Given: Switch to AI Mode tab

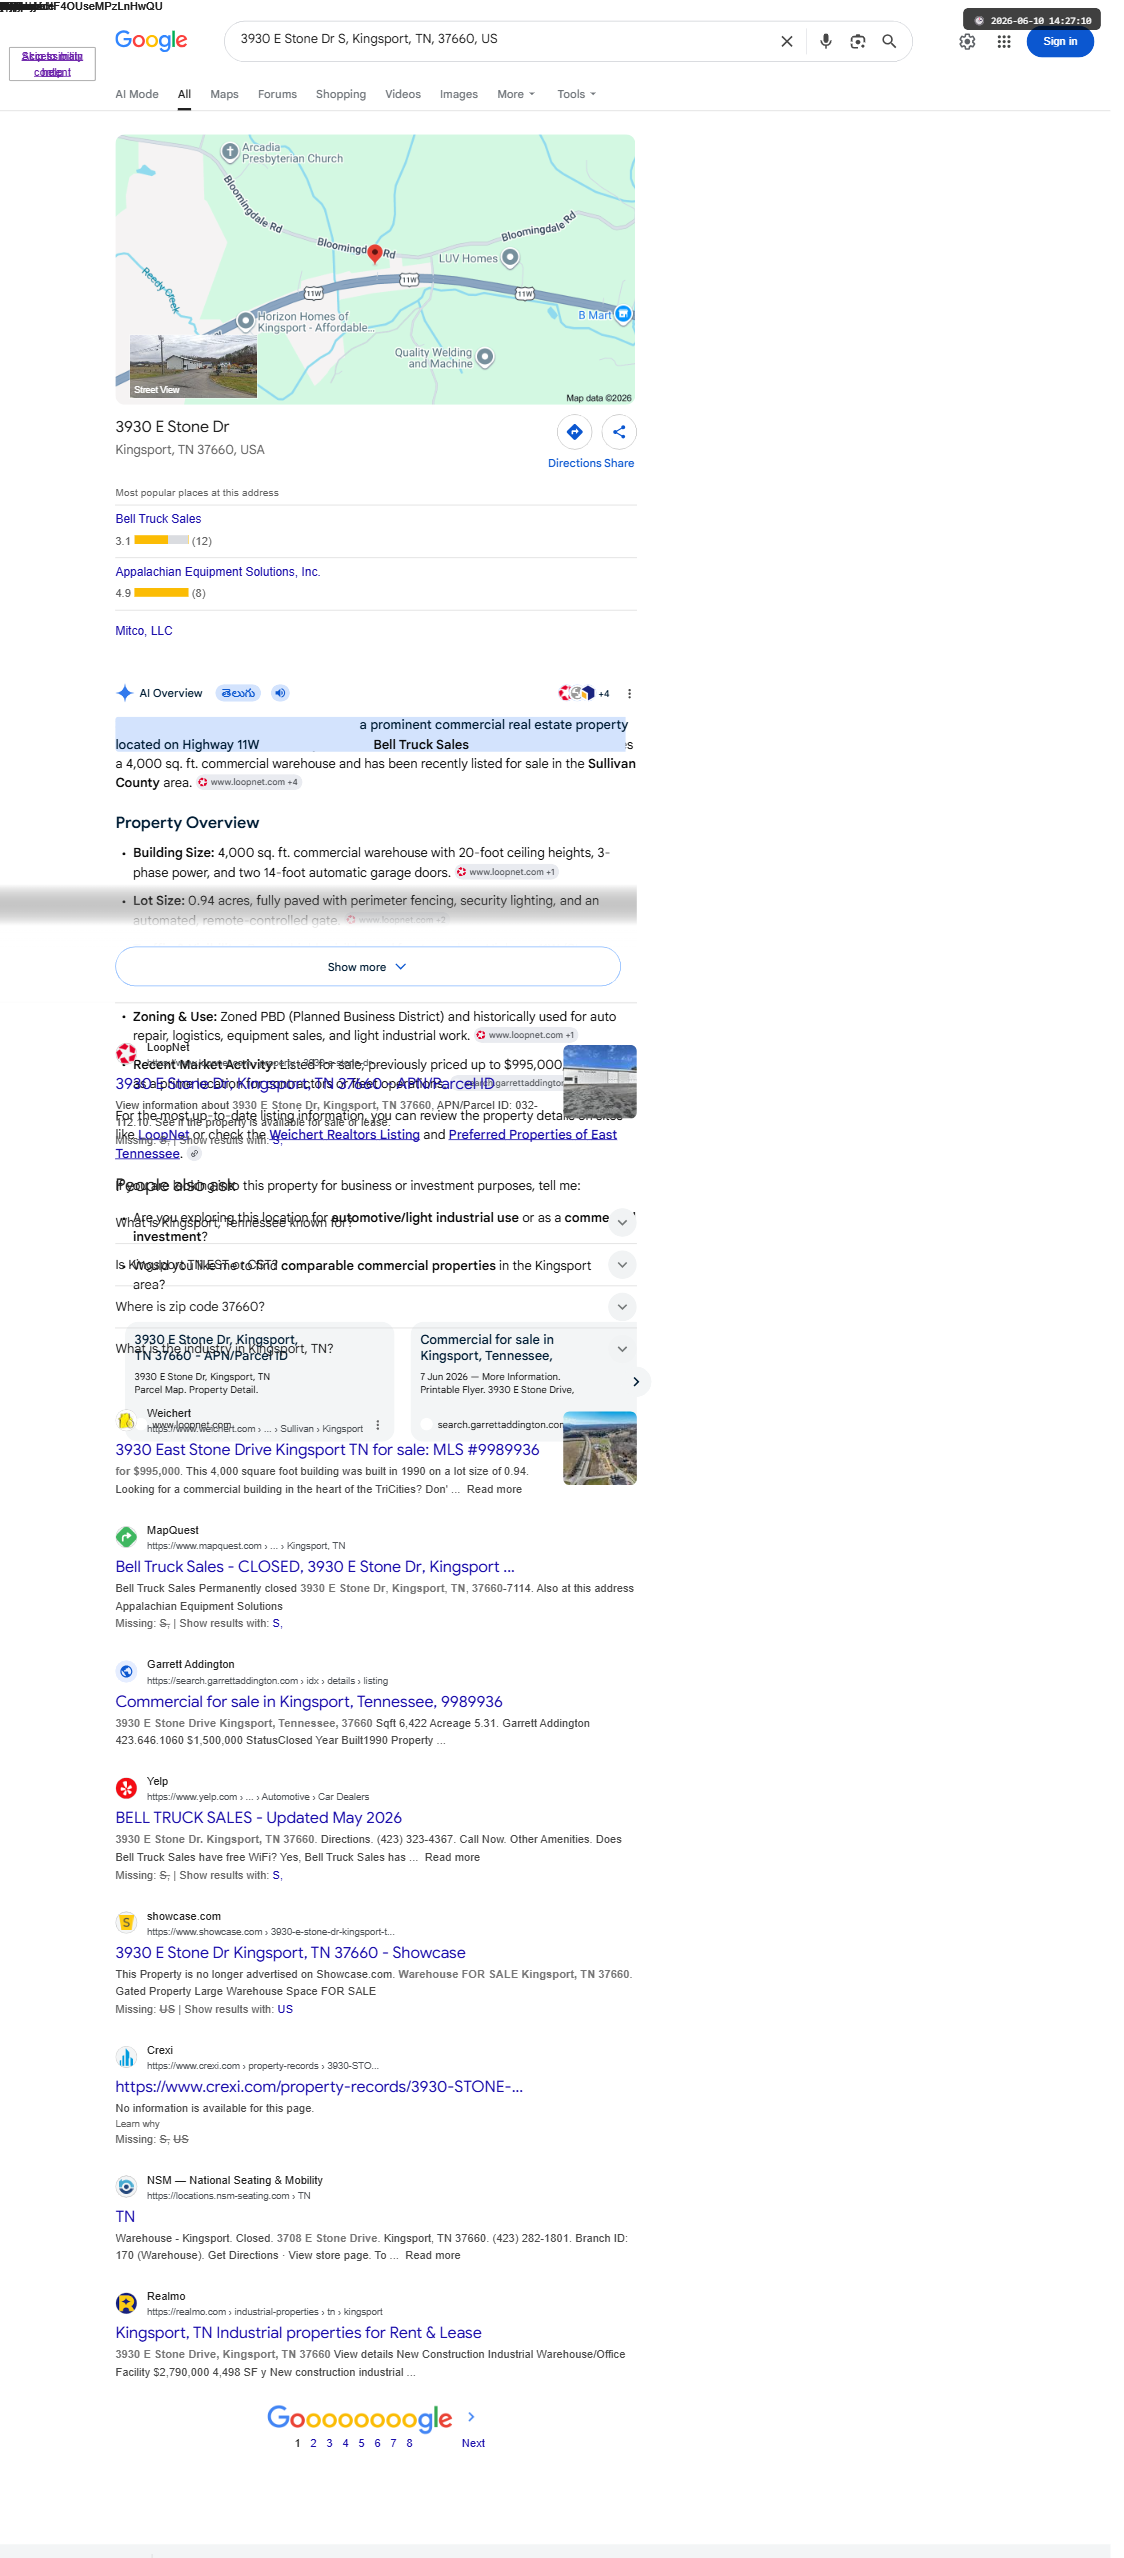Looking at the screenshot, I should tap(137, 94).
